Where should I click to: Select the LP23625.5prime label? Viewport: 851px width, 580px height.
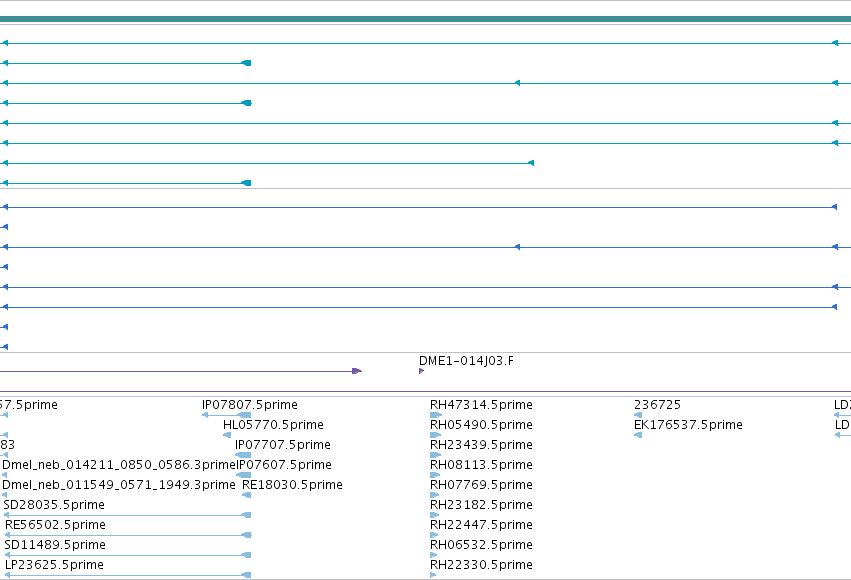tap(54, 565)
